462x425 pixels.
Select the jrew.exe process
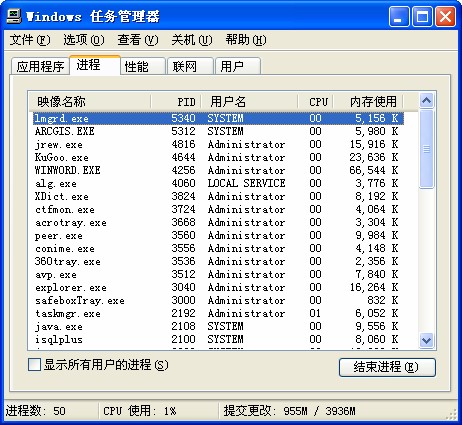click(x=218, y=144)
